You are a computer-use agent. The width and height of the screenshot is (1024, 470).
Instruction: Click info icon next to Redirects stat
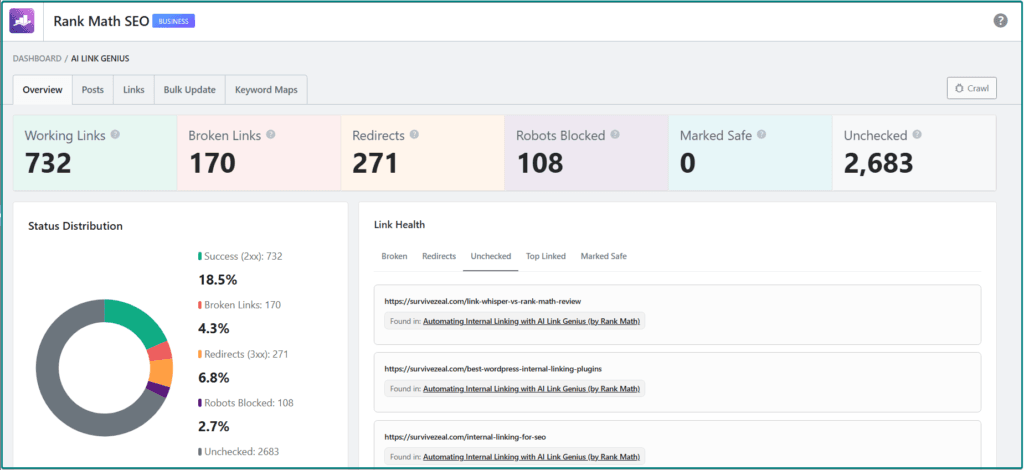414,134
